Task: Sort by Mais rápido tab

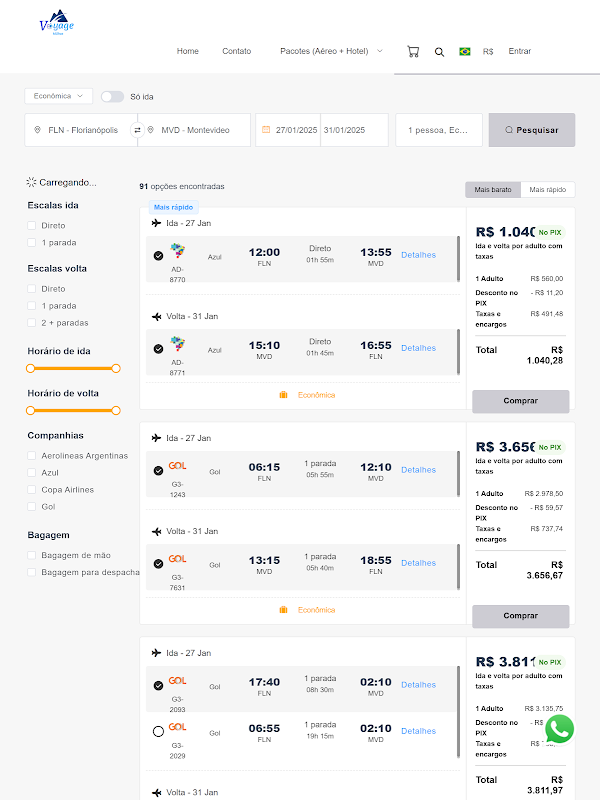Action: tap(547, 189)
